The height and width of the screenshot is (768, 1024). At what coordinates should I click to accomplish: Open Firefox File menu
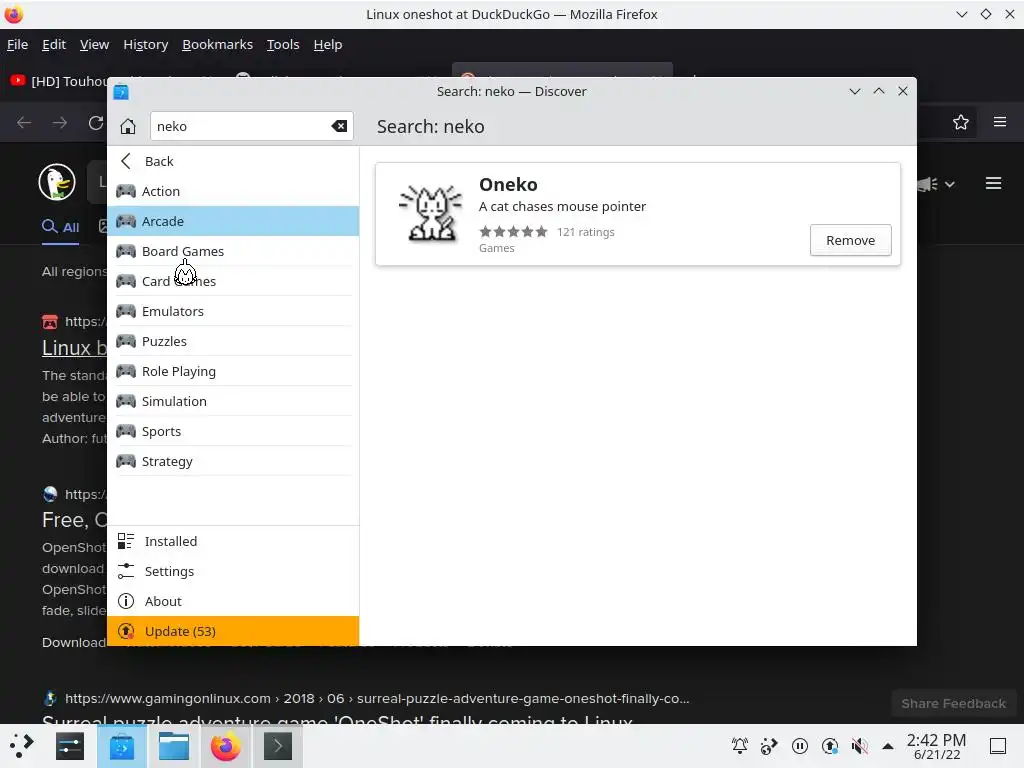click(x=17, y=44)
